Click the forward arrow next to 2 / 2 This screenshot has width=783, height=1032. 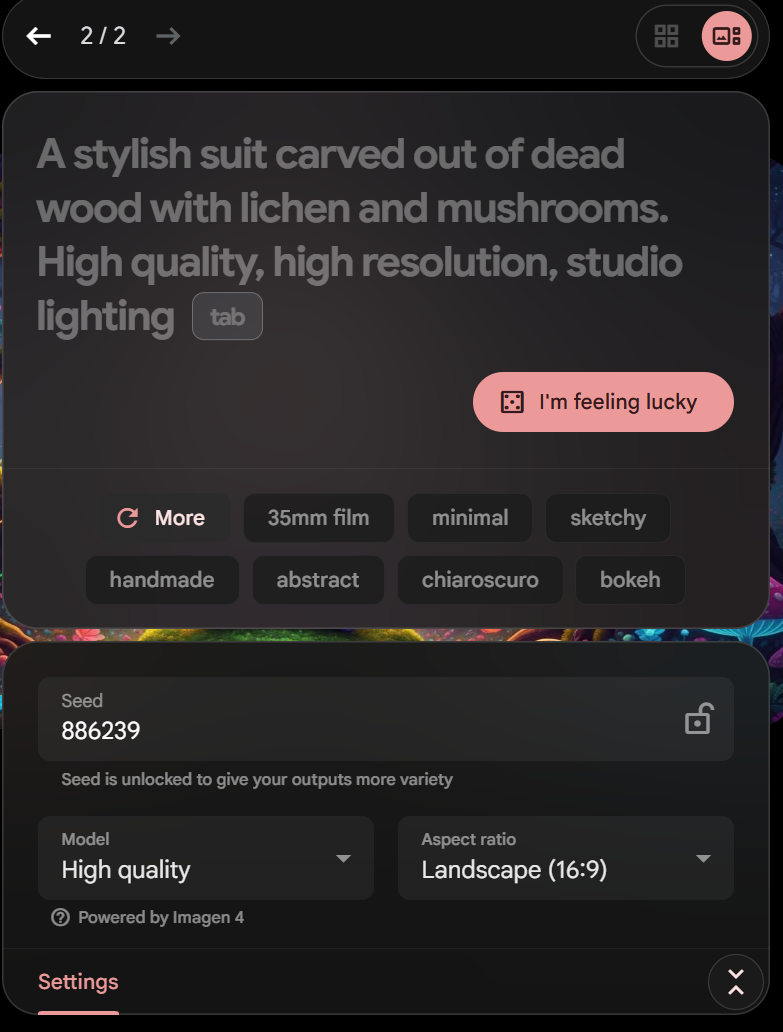(168, 36)
